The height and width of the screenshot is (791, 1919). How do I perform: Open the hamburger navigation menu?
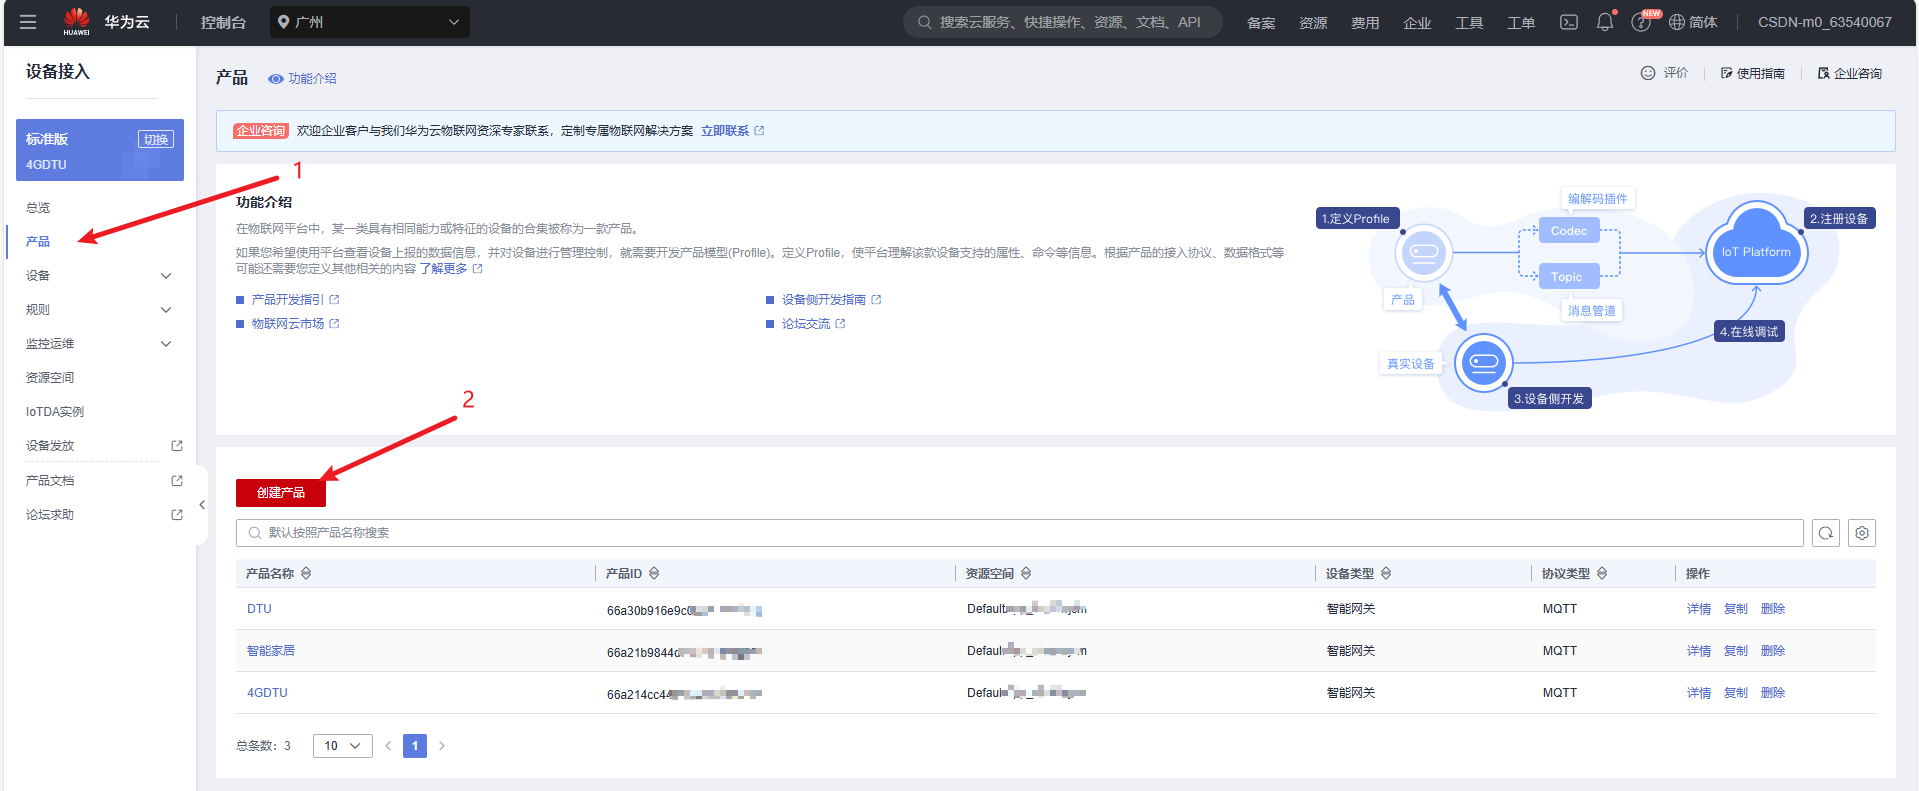(x=28, y=22)
